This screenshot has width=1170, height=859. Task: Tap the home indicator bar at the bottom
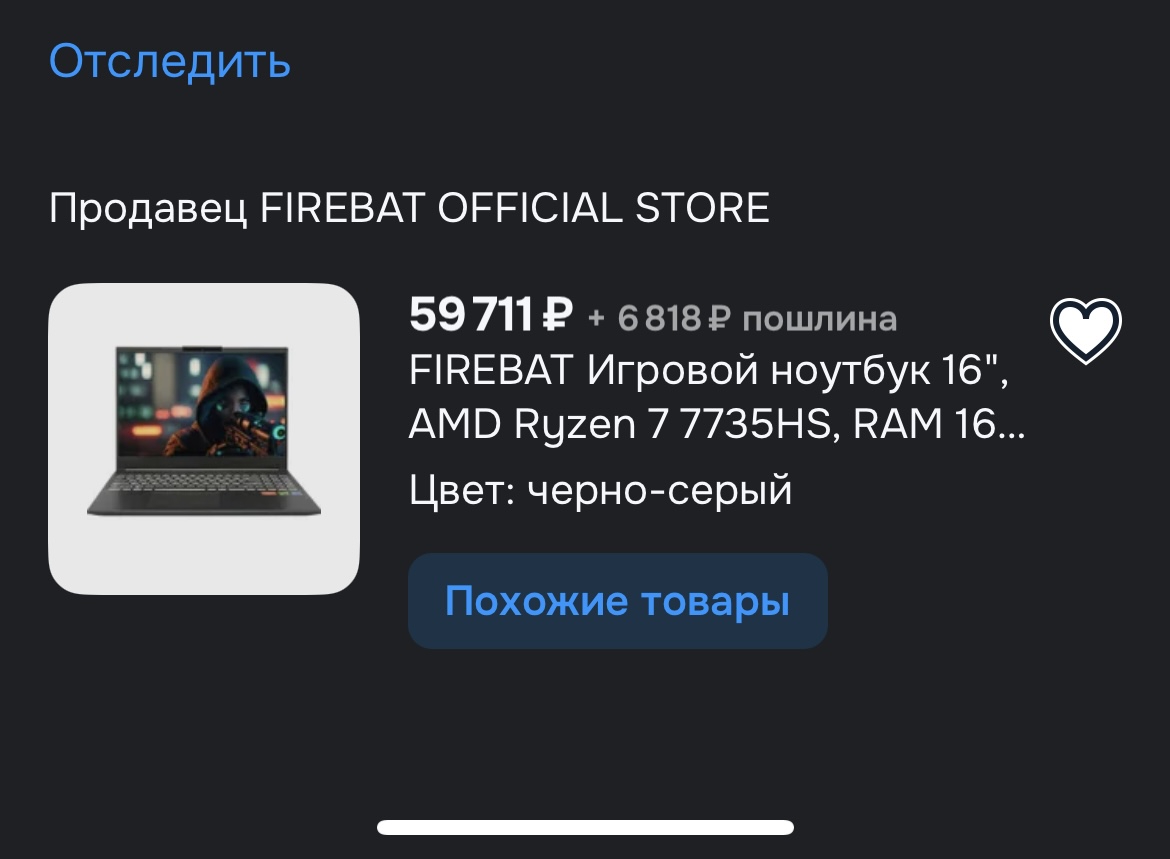pyautogui.click(x=585, y=827)
